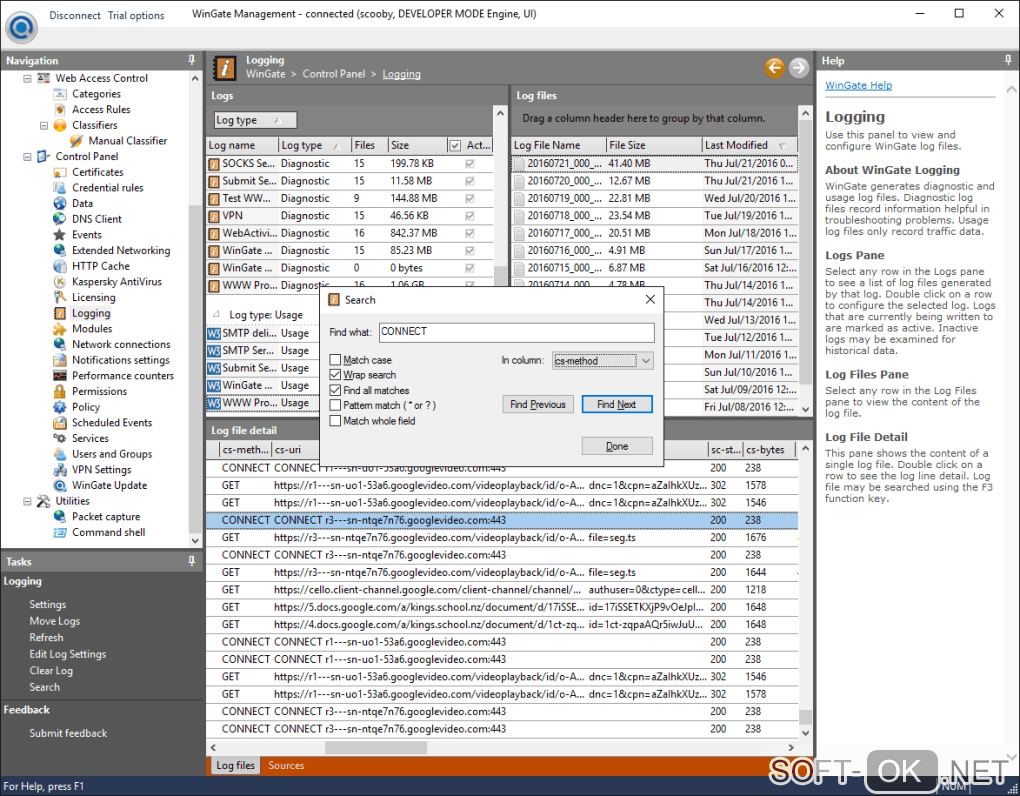Toggle active checkbox for Test WW... log
This screenshot has width=1020, height=796.
(470, 198)
